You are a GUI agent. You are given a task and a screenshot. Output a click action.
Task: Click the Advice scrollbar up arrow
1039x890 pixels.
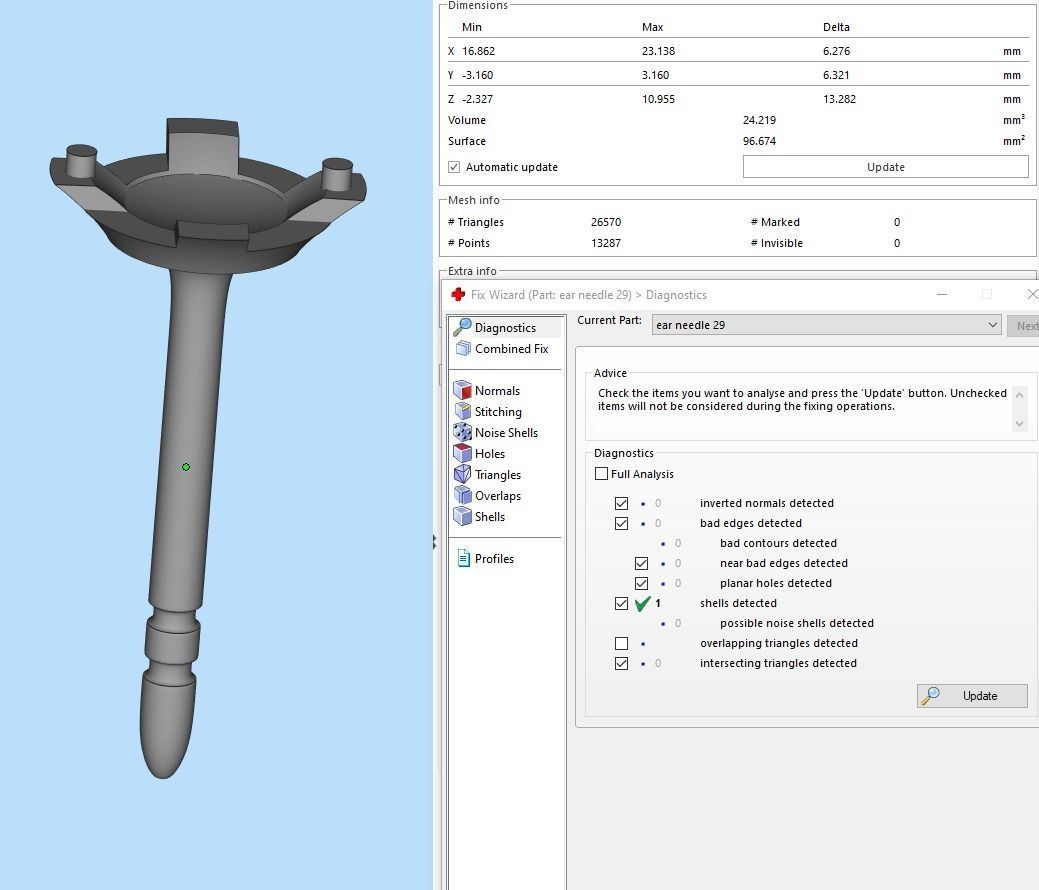1019,395
